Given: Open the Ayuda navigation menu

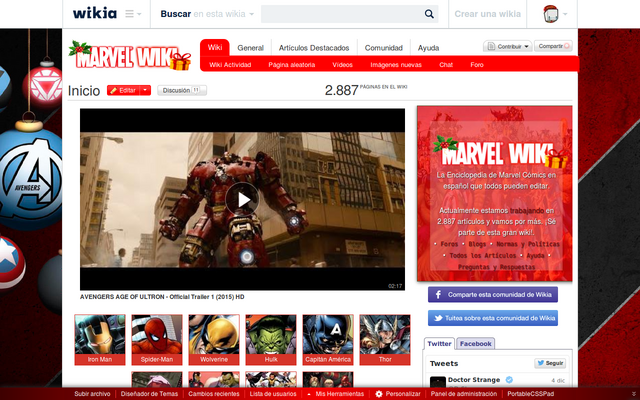Looking at the screenshot, I should pos(428,48).
